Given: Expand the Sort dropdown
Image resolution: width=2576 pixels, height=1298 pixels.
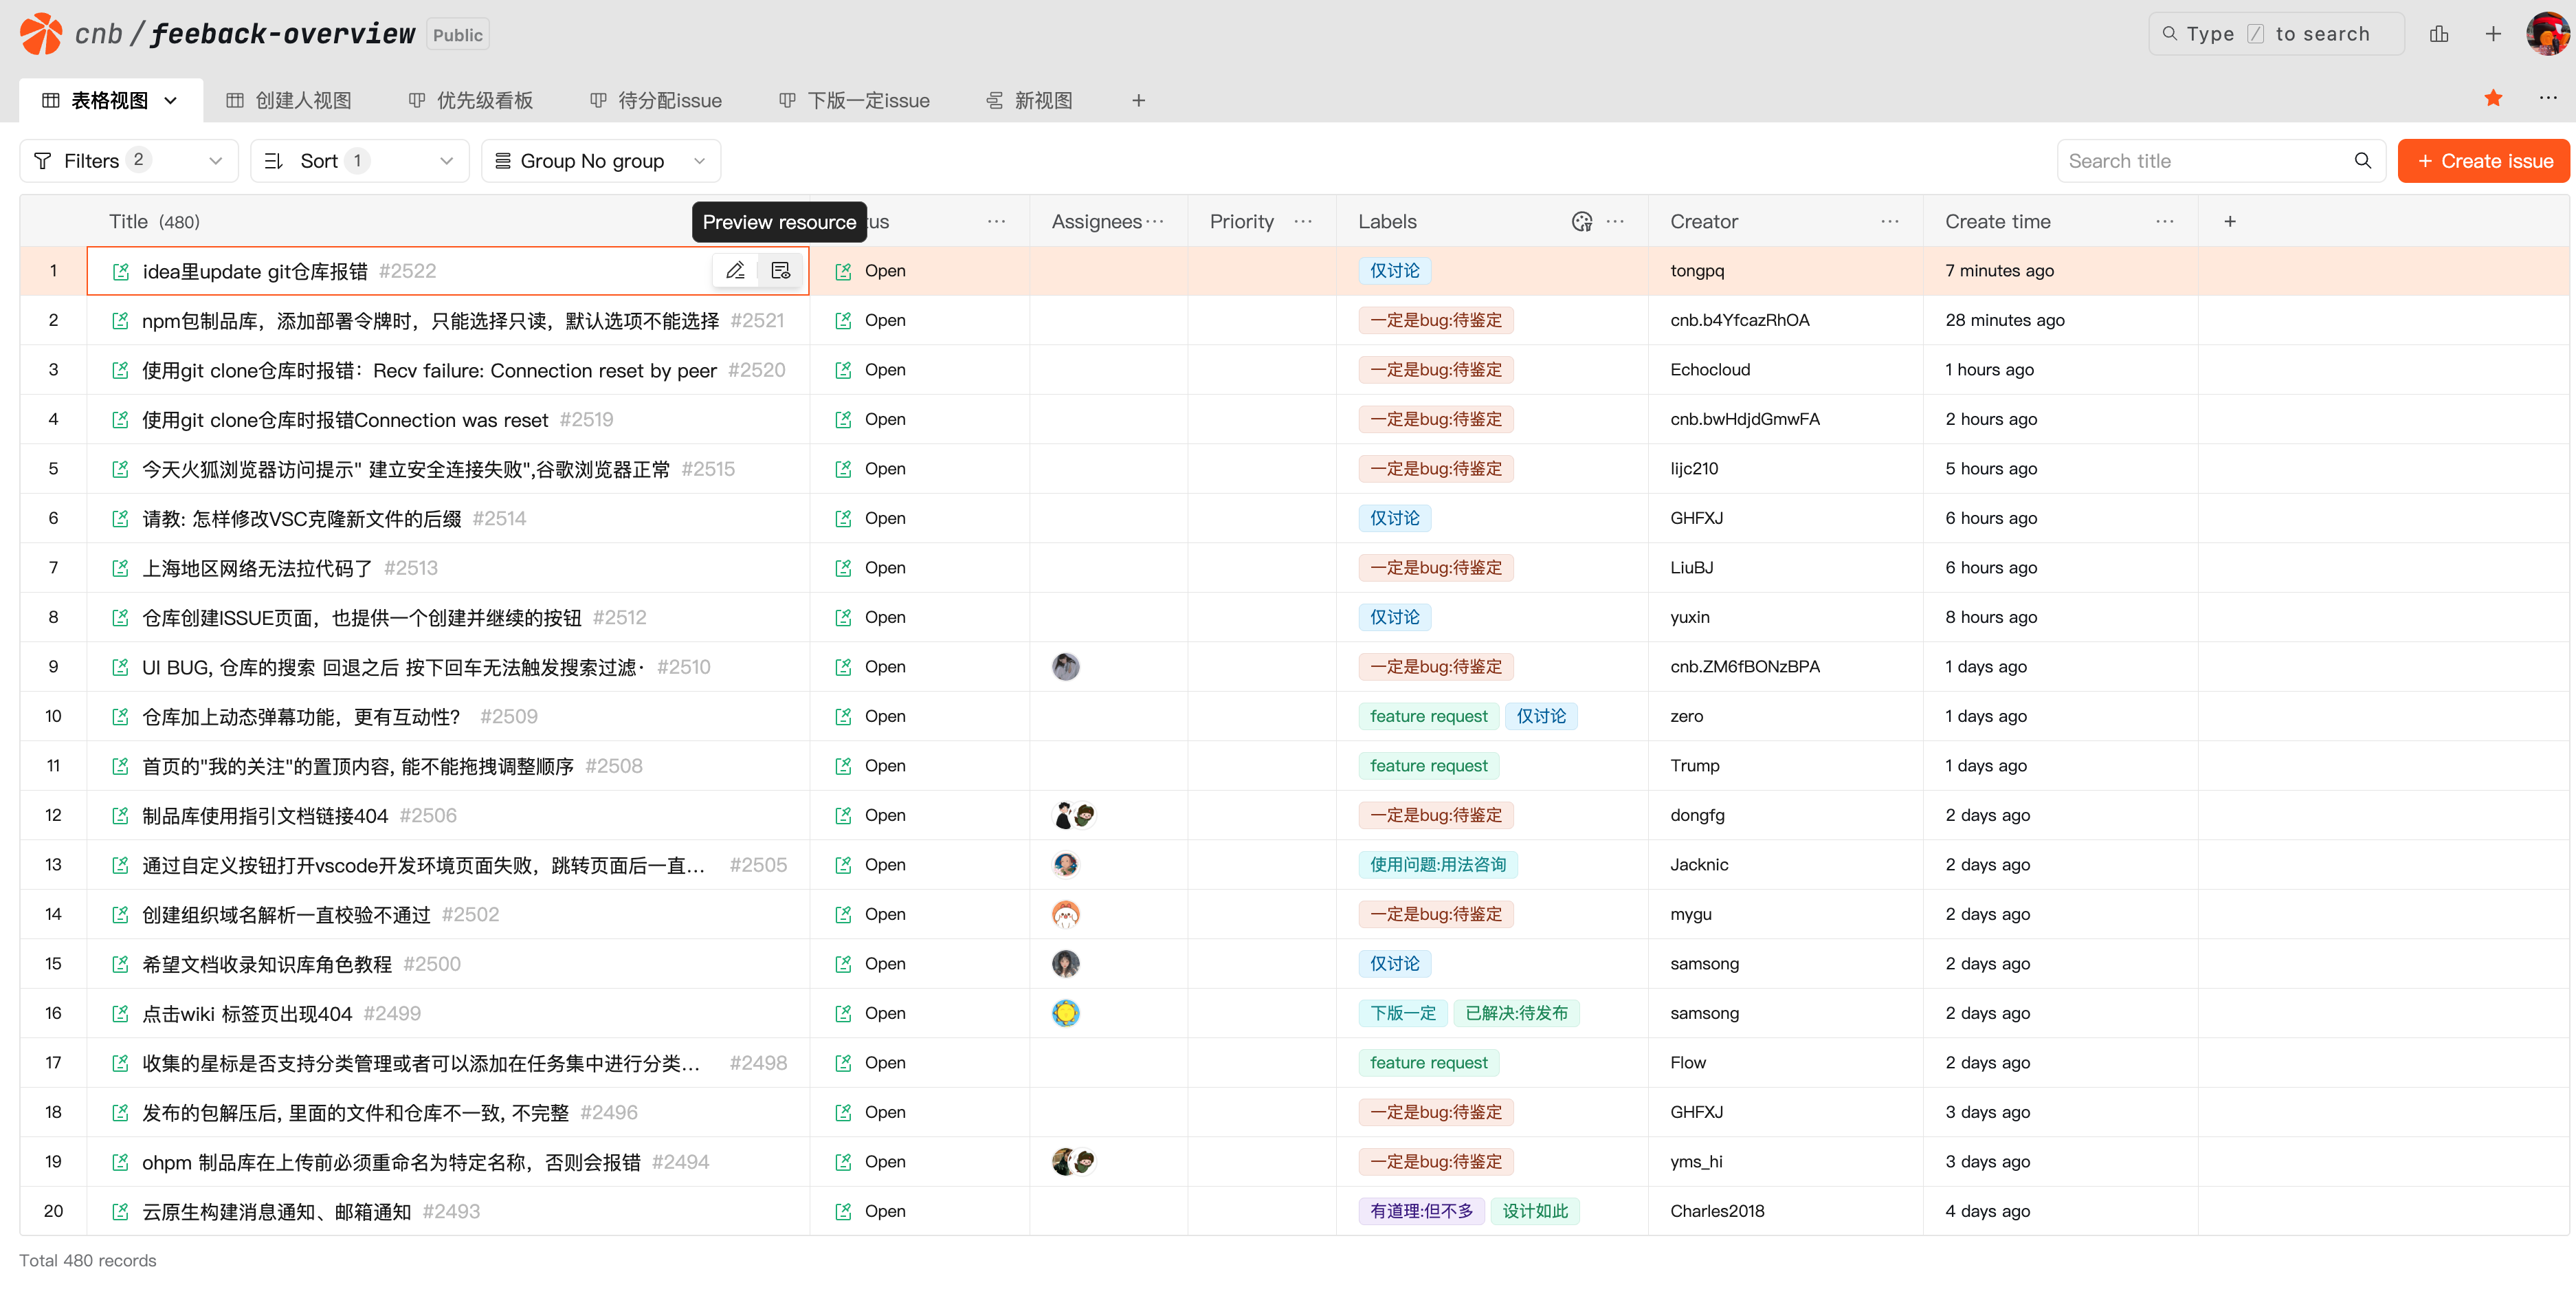Looking at the screenshot, I should (359, 161).
